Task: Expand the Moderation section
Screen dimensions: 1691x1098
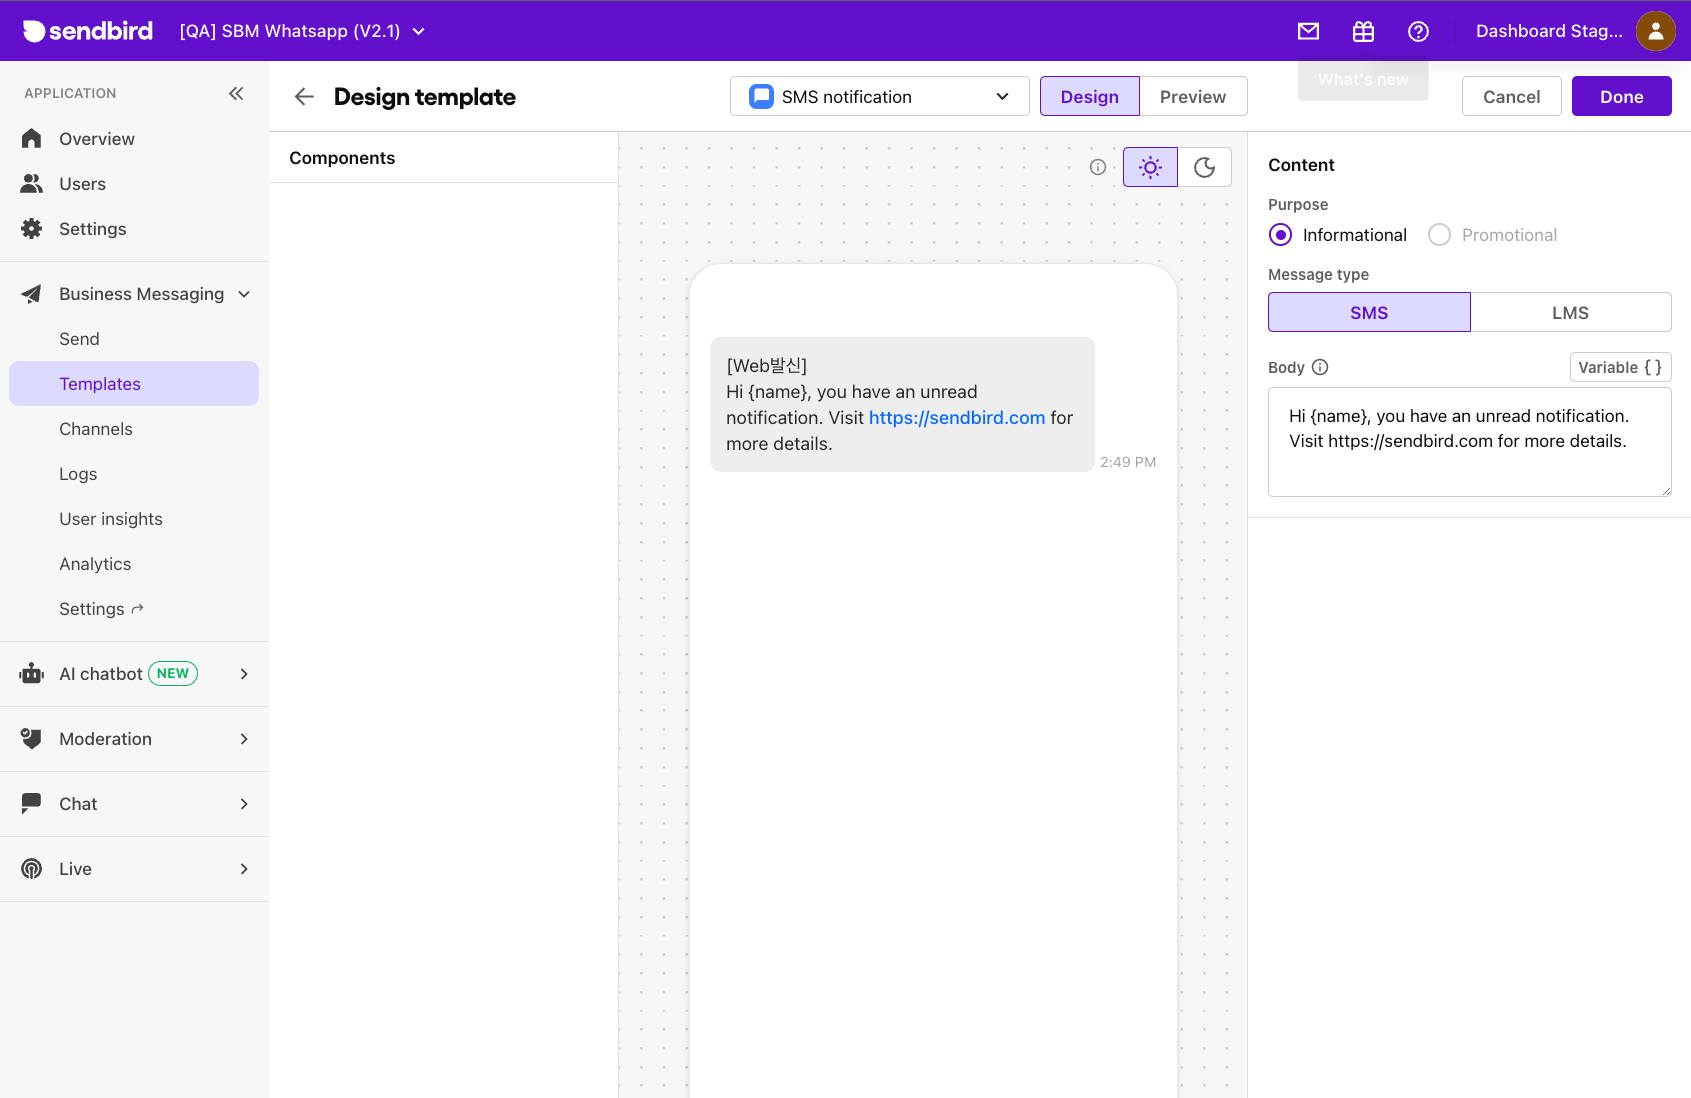Action: tap(244, 739)
